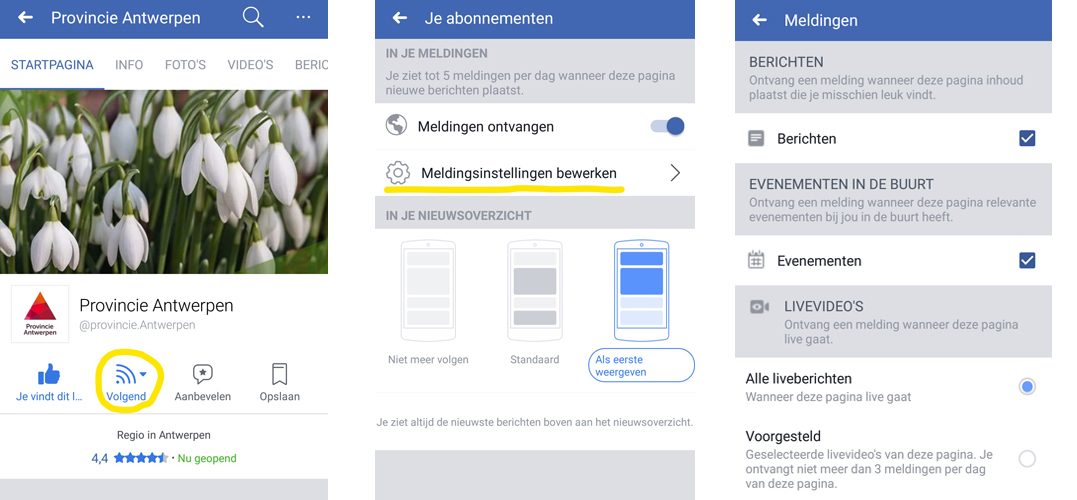This screenshot has width=1077, height=500.
Task: Tap the Aanbevelen recommend icon
Action: 203,374
